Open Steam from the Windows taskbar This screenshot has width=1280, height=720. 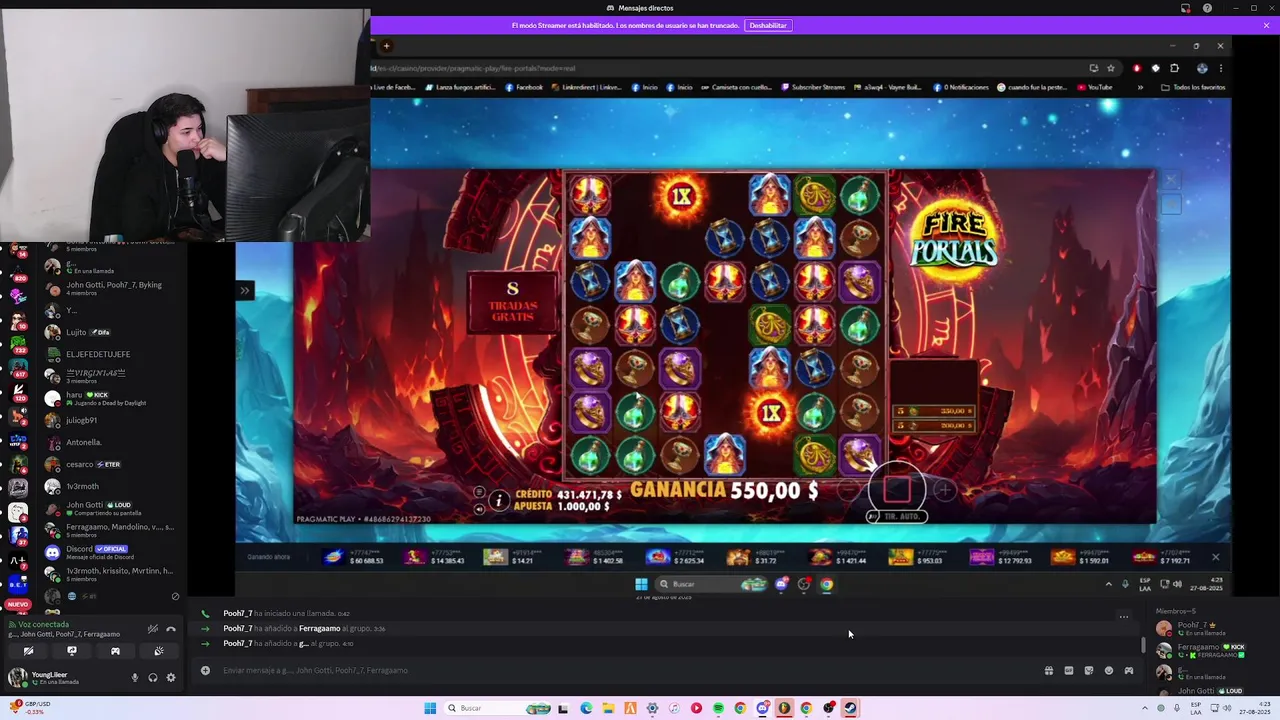tap(850, 708)
